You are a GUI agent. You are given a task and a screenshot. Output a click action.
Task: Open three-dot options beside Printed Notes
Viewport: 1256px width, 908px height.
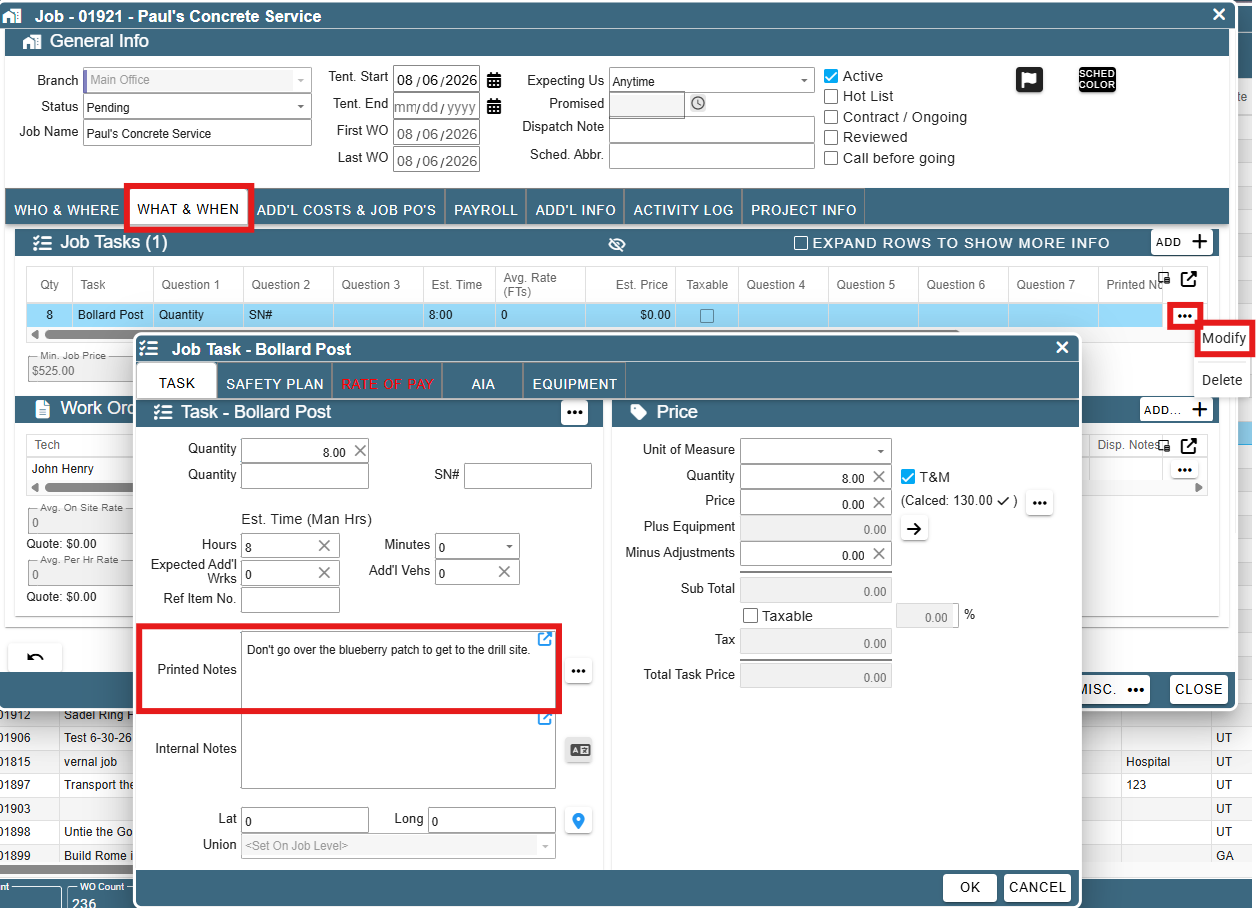579,670
